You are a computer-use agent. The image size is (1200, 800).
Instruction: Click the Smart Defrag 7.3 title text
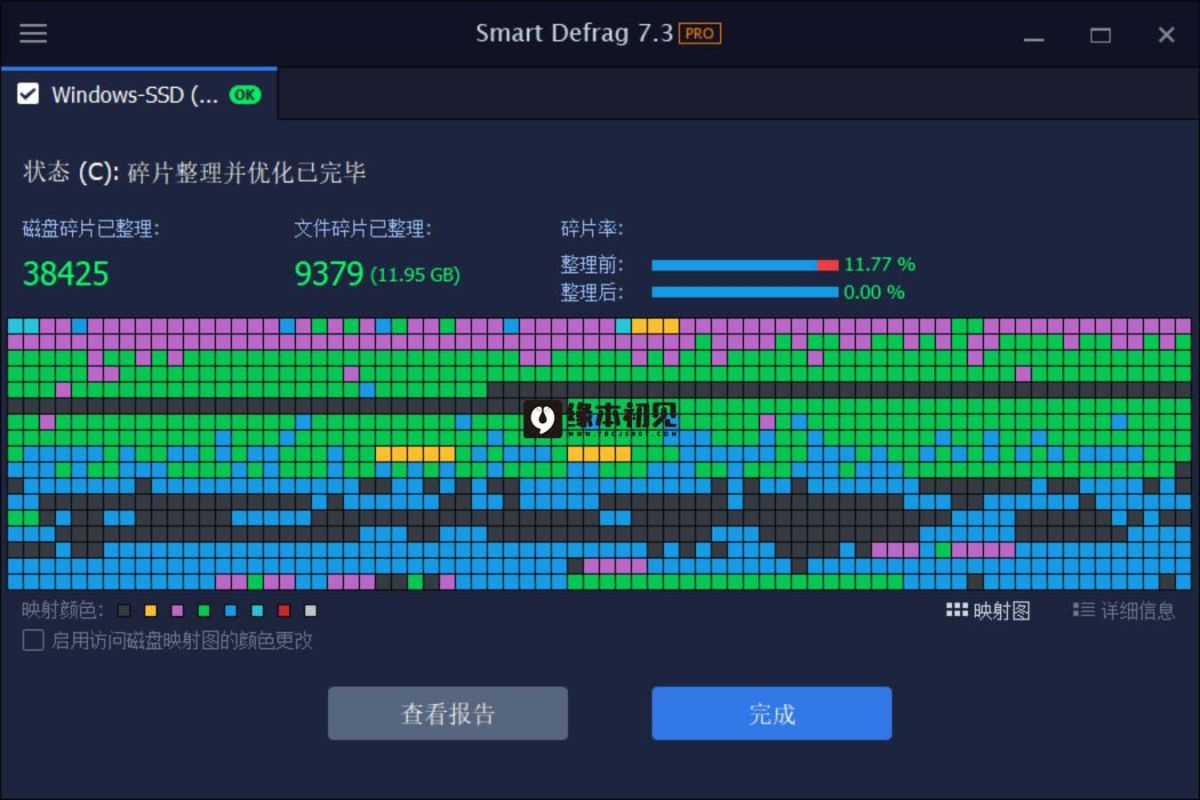click(x=574, y=33)
